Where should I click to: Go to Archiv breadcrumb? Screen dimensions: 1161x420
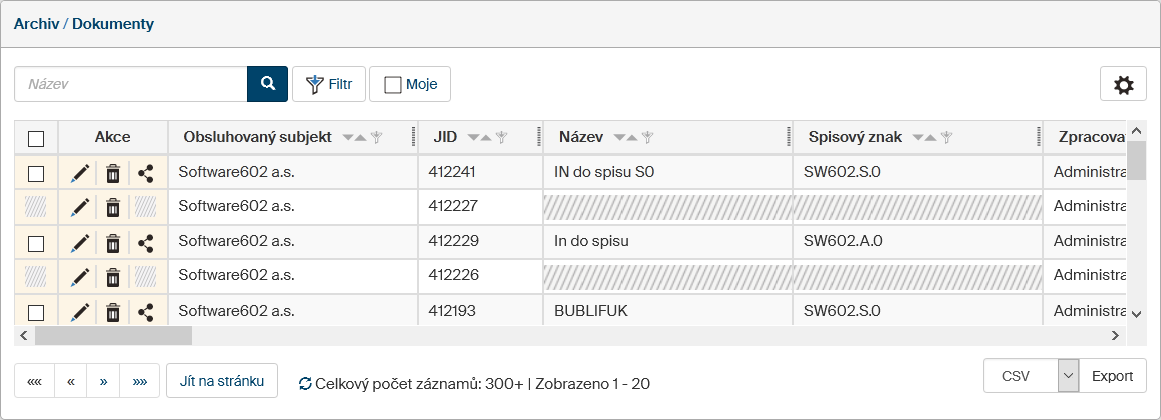[35, 23]
